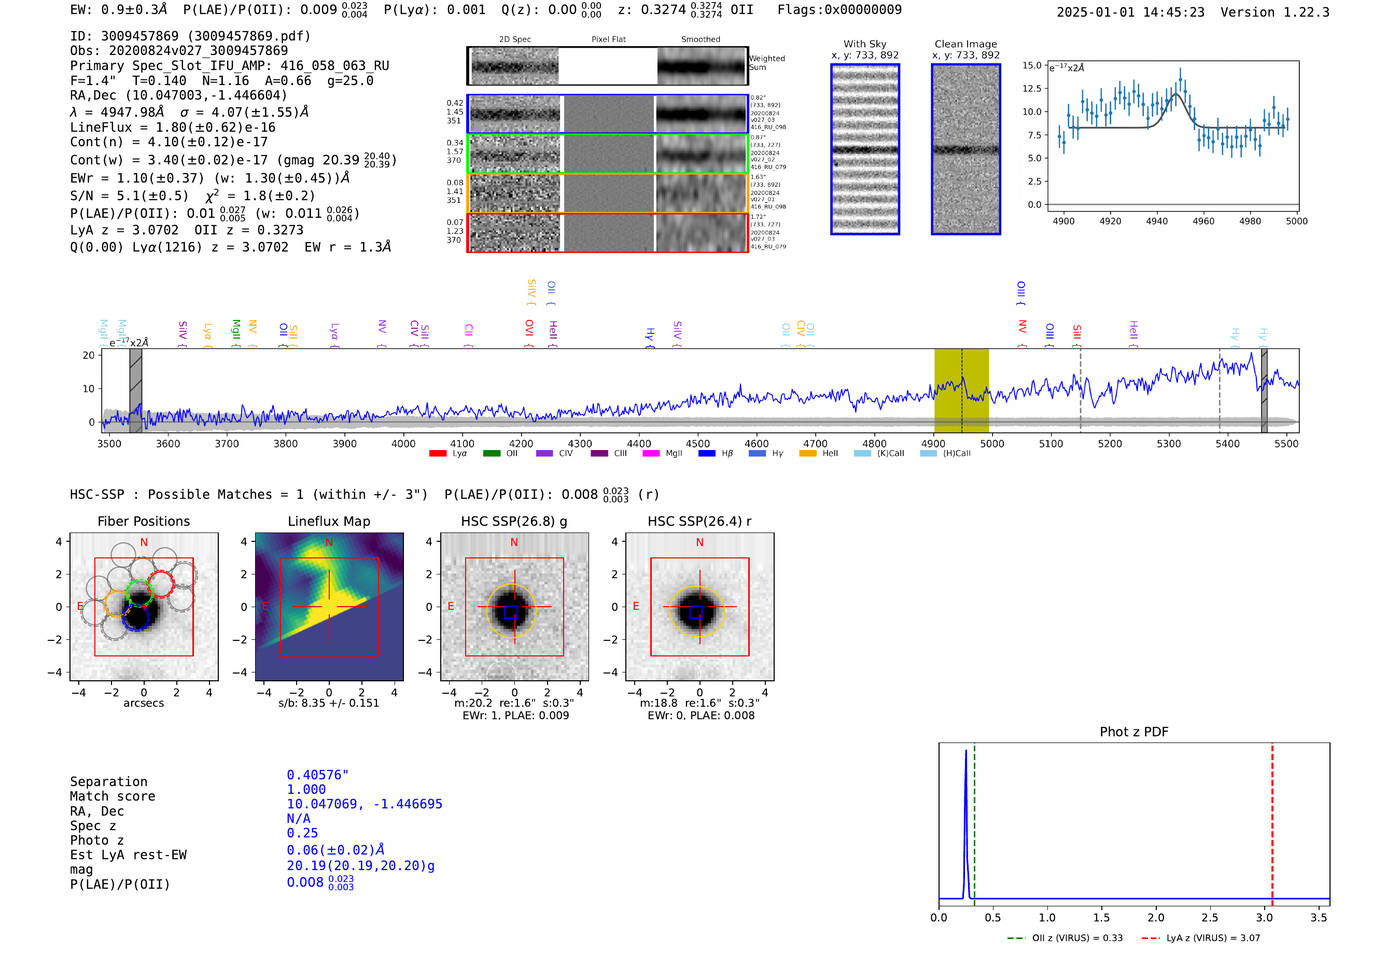Select the With Sky cutout image
The height and width of the screenshot is (953, 1400).
coord(865,149)
